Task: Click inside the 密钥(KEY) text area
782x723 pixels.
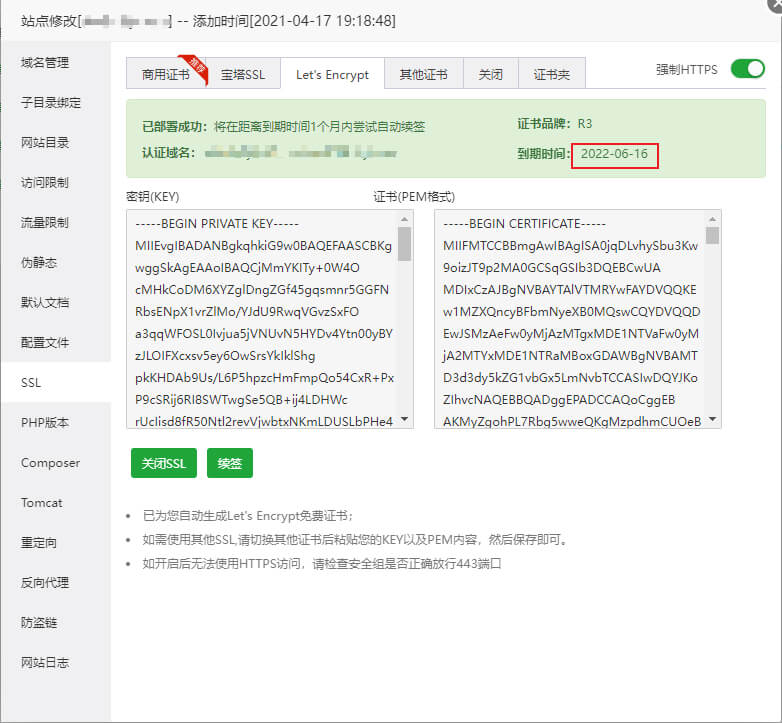Action: [x=260, y=320]
